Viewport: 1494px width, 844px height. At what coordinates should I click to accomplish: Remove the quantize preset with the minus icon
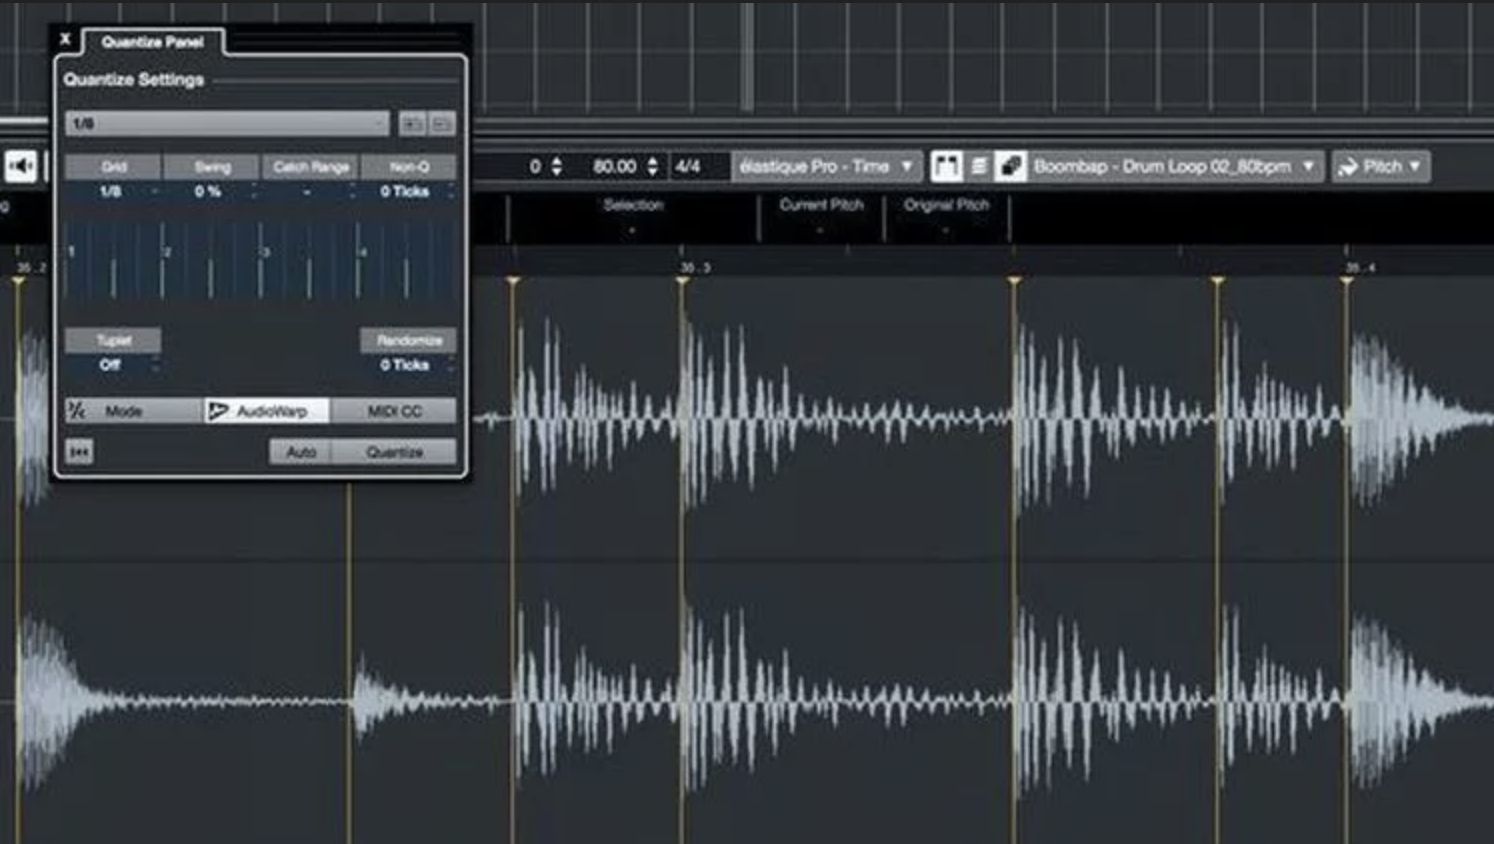[442, 123]
